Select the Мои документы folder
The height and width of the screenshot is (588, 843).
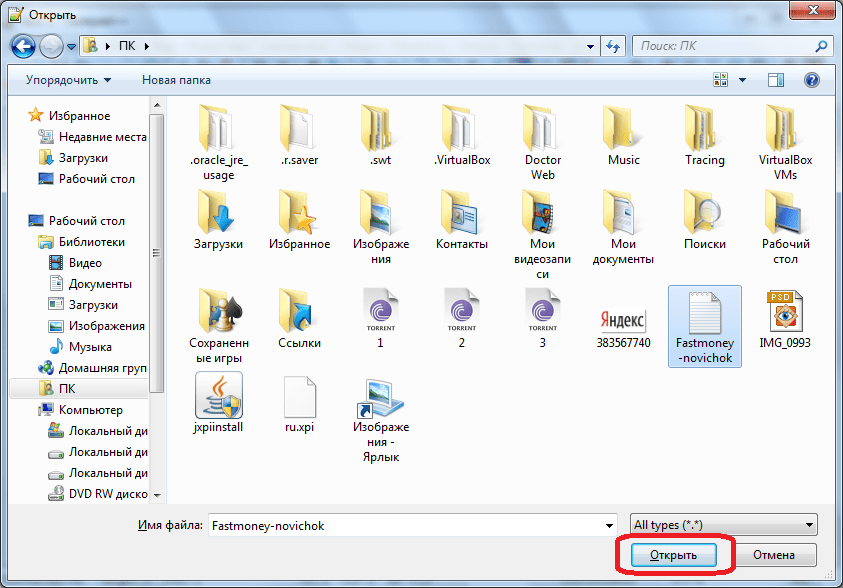pos(623,227)
